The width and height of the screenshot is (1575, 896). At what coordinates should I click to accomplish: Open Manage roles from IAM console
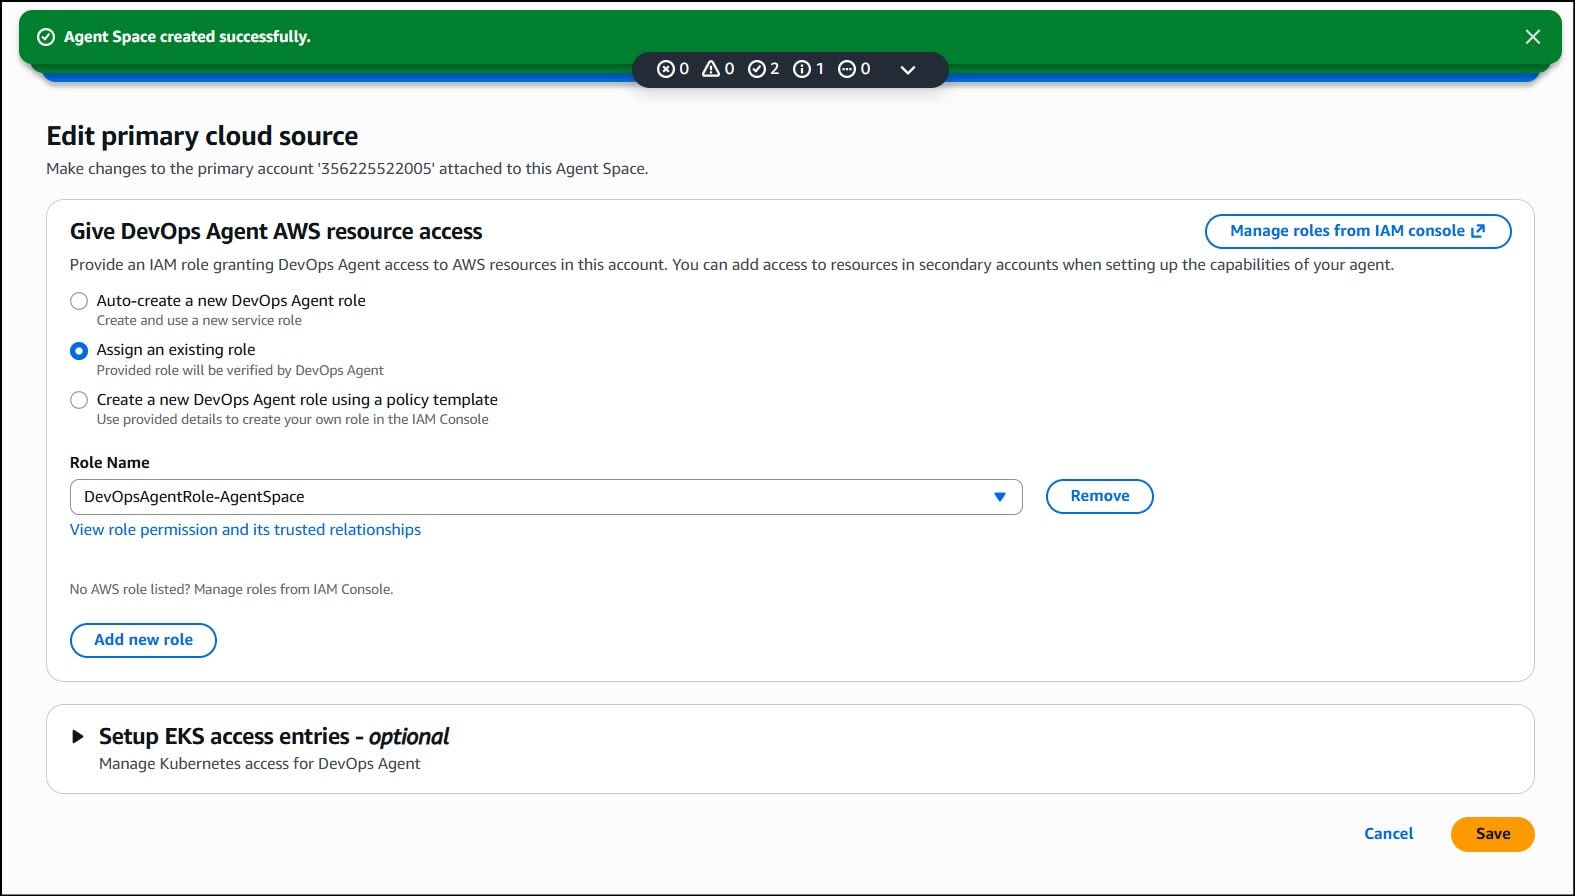click(1357, 231)
